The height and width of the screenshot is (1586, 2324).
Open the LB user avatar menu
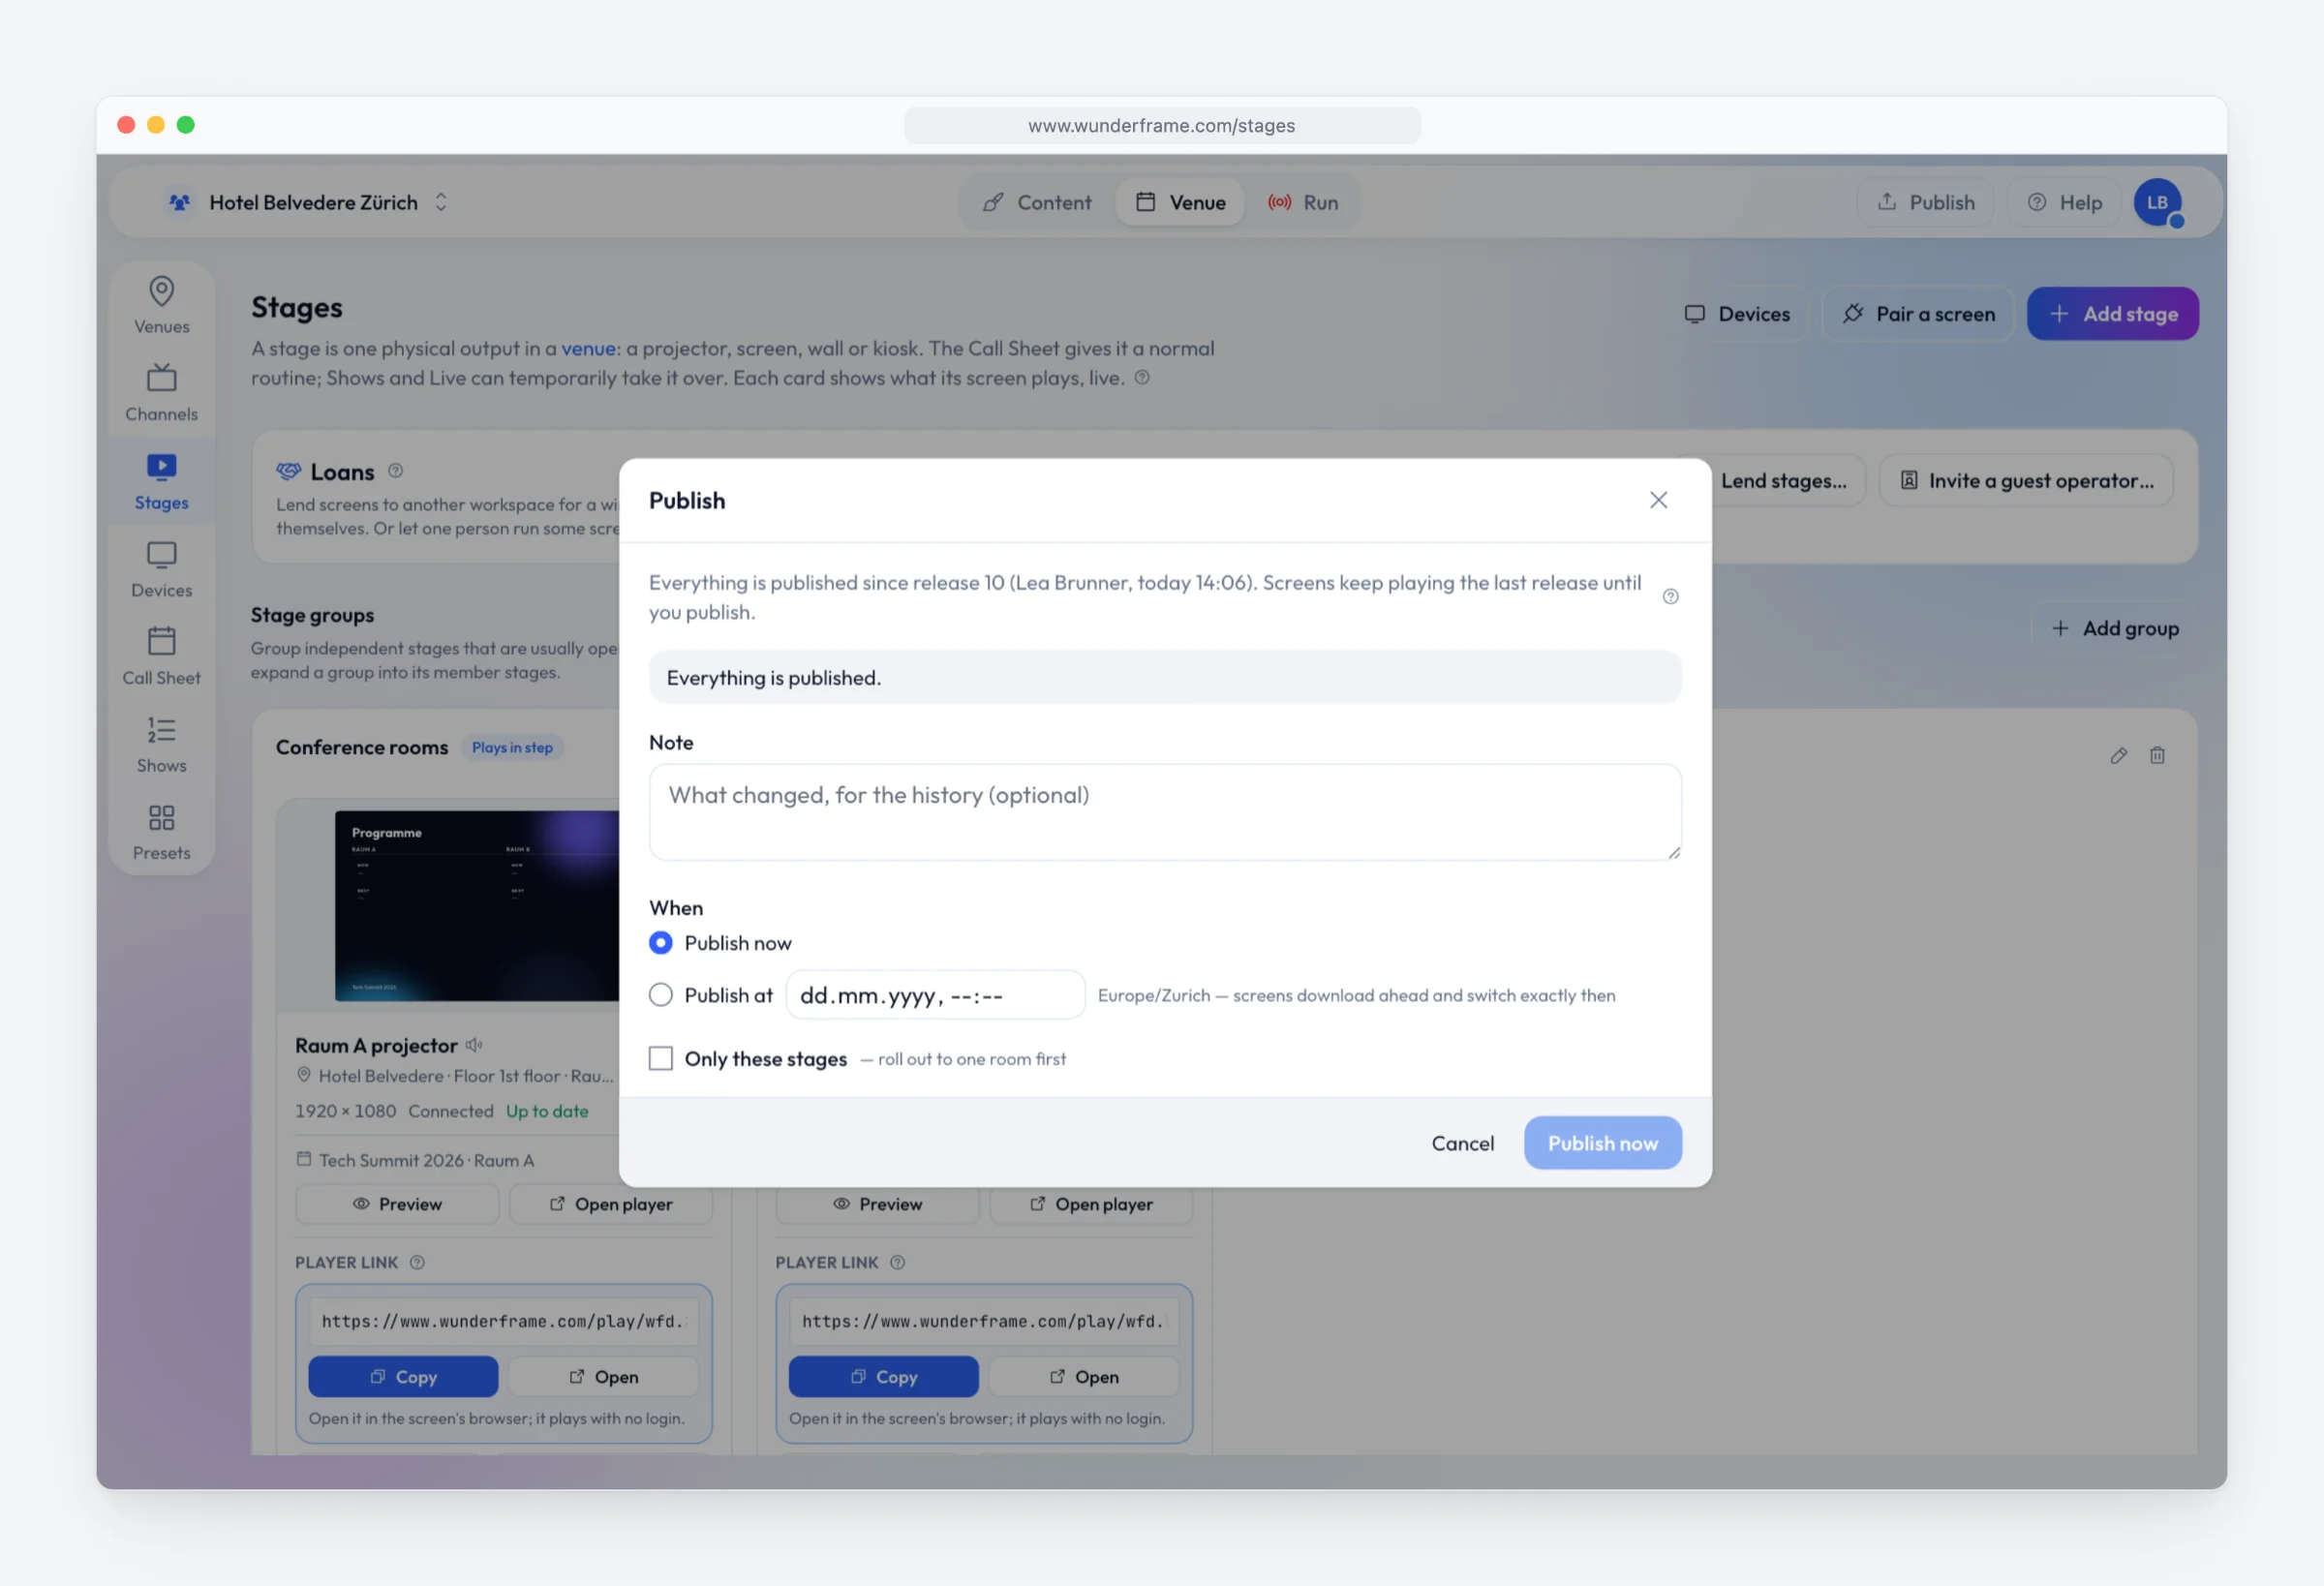click(2157, 202)
